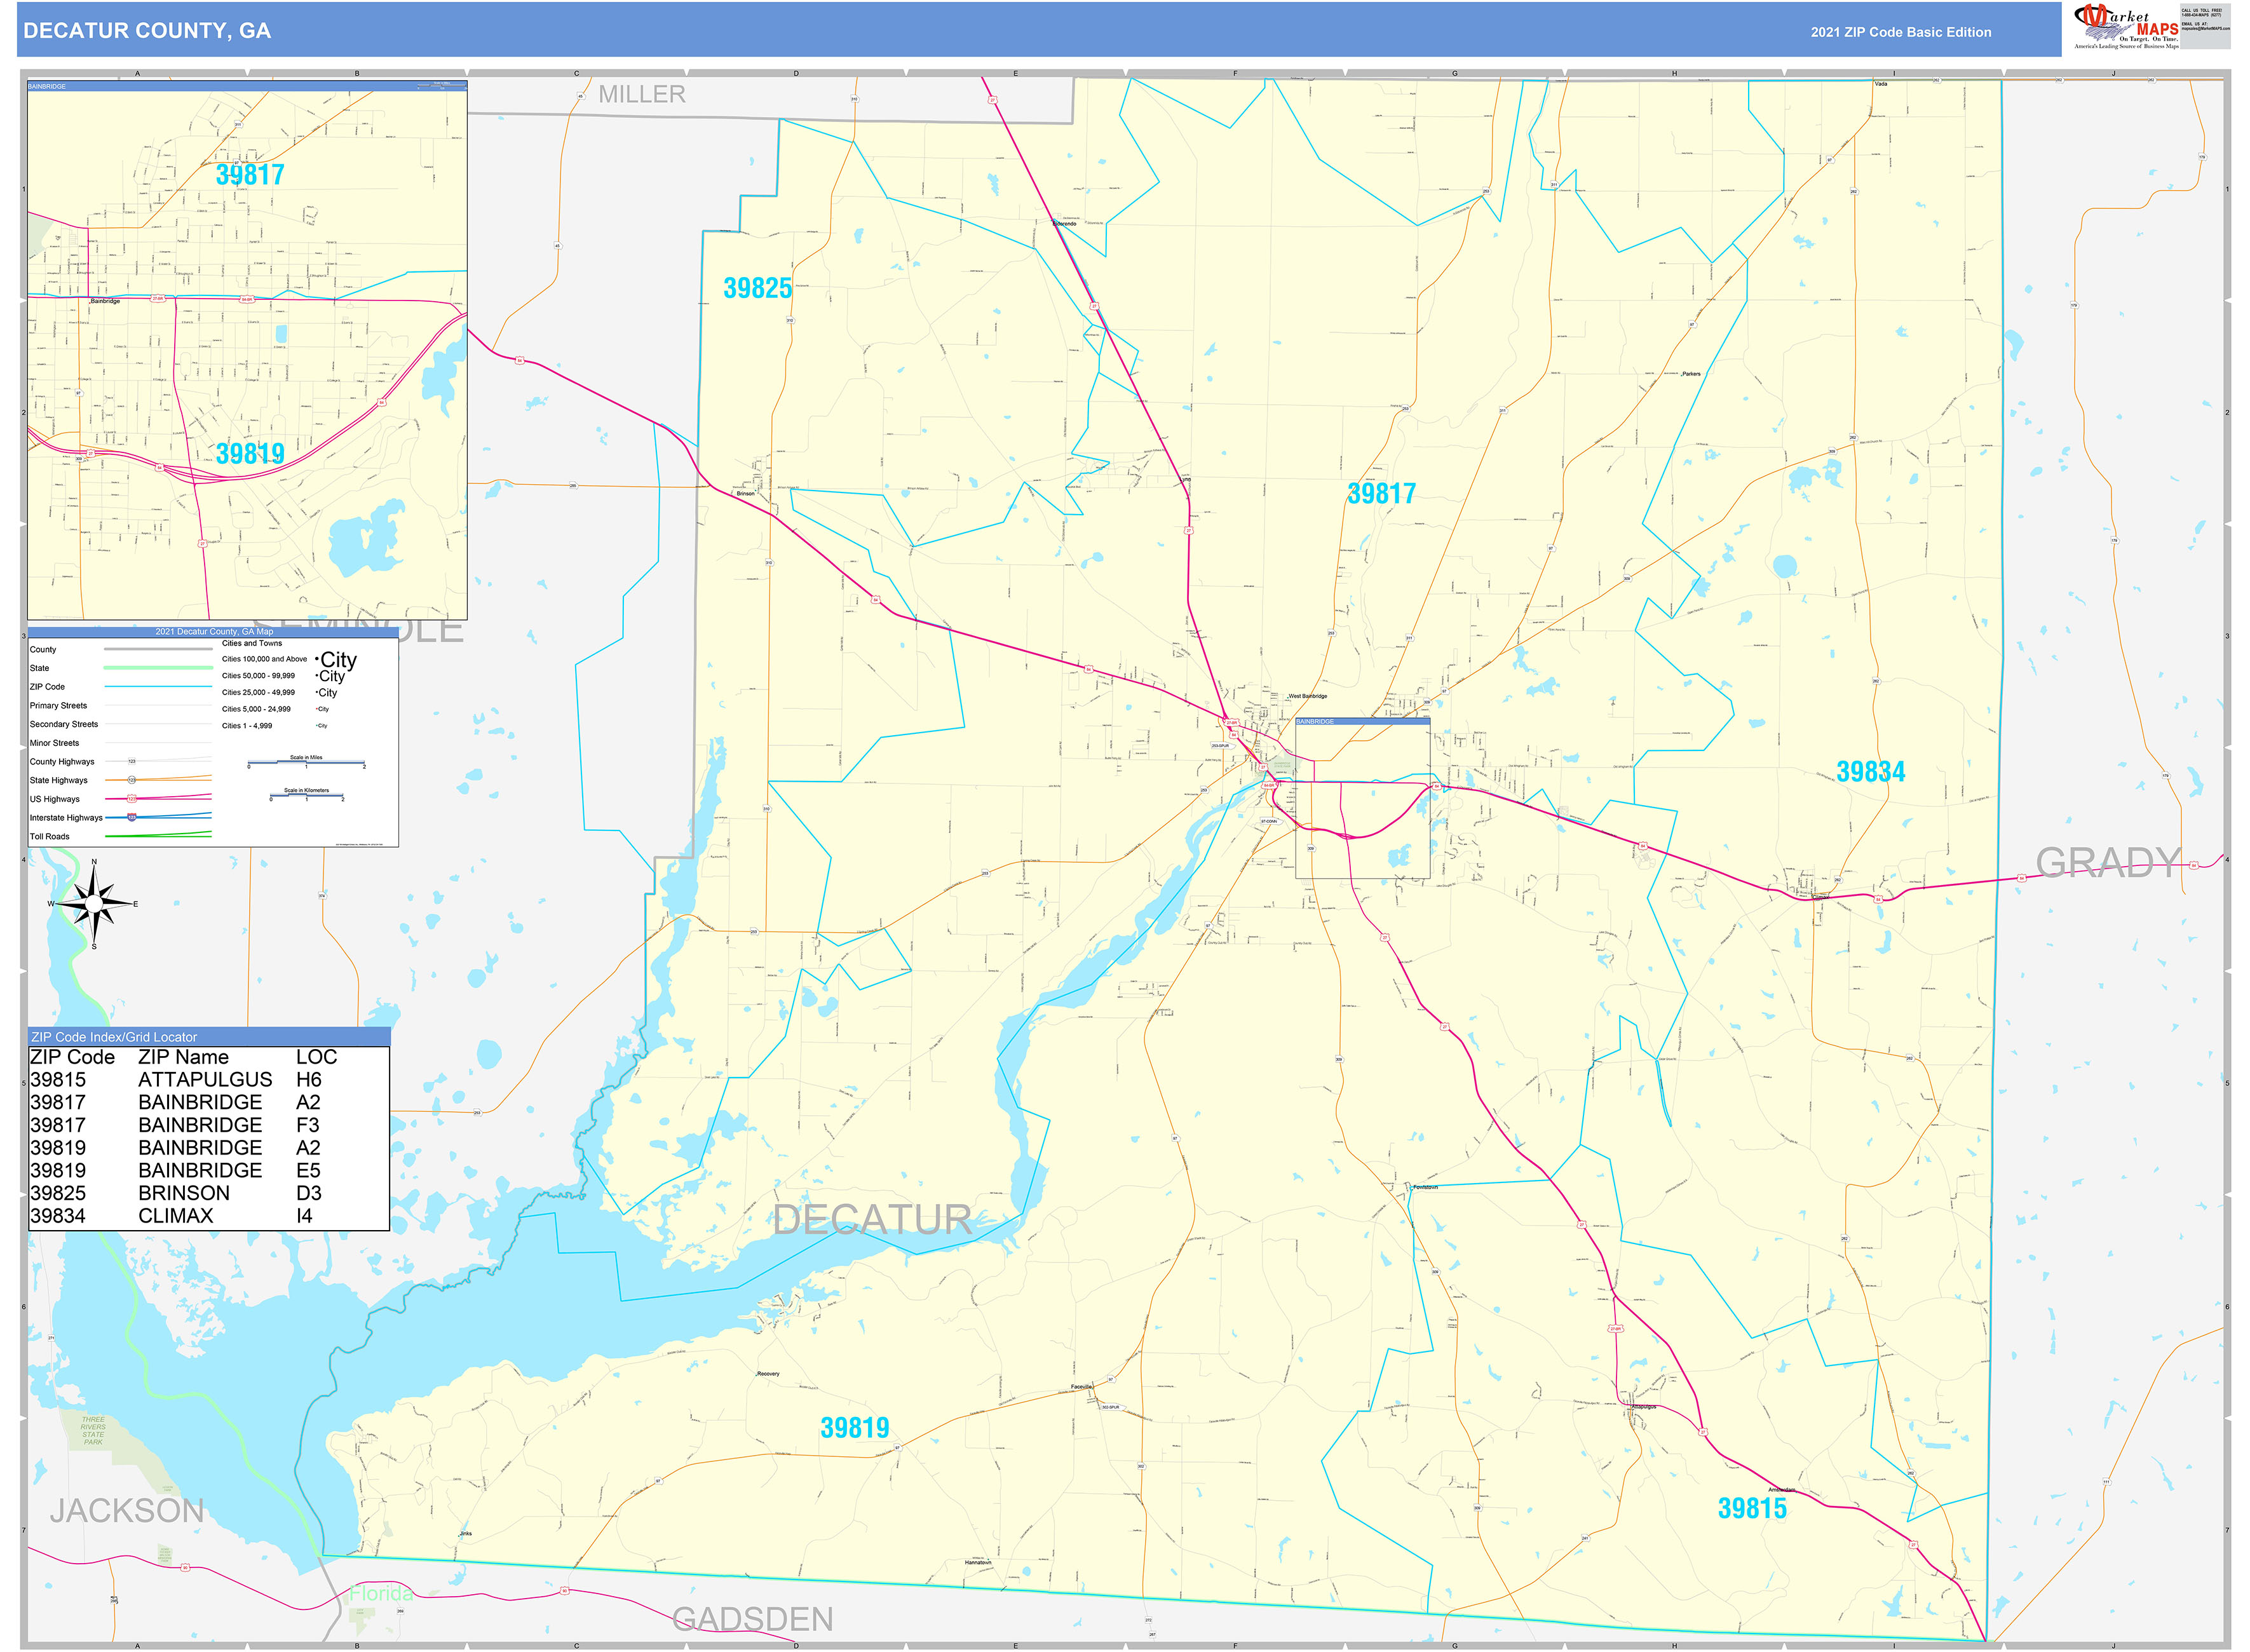This screenshot has width=2250, height=1652.
Task: Click the 39817 label inside the inset map
Action: (250, 174)
